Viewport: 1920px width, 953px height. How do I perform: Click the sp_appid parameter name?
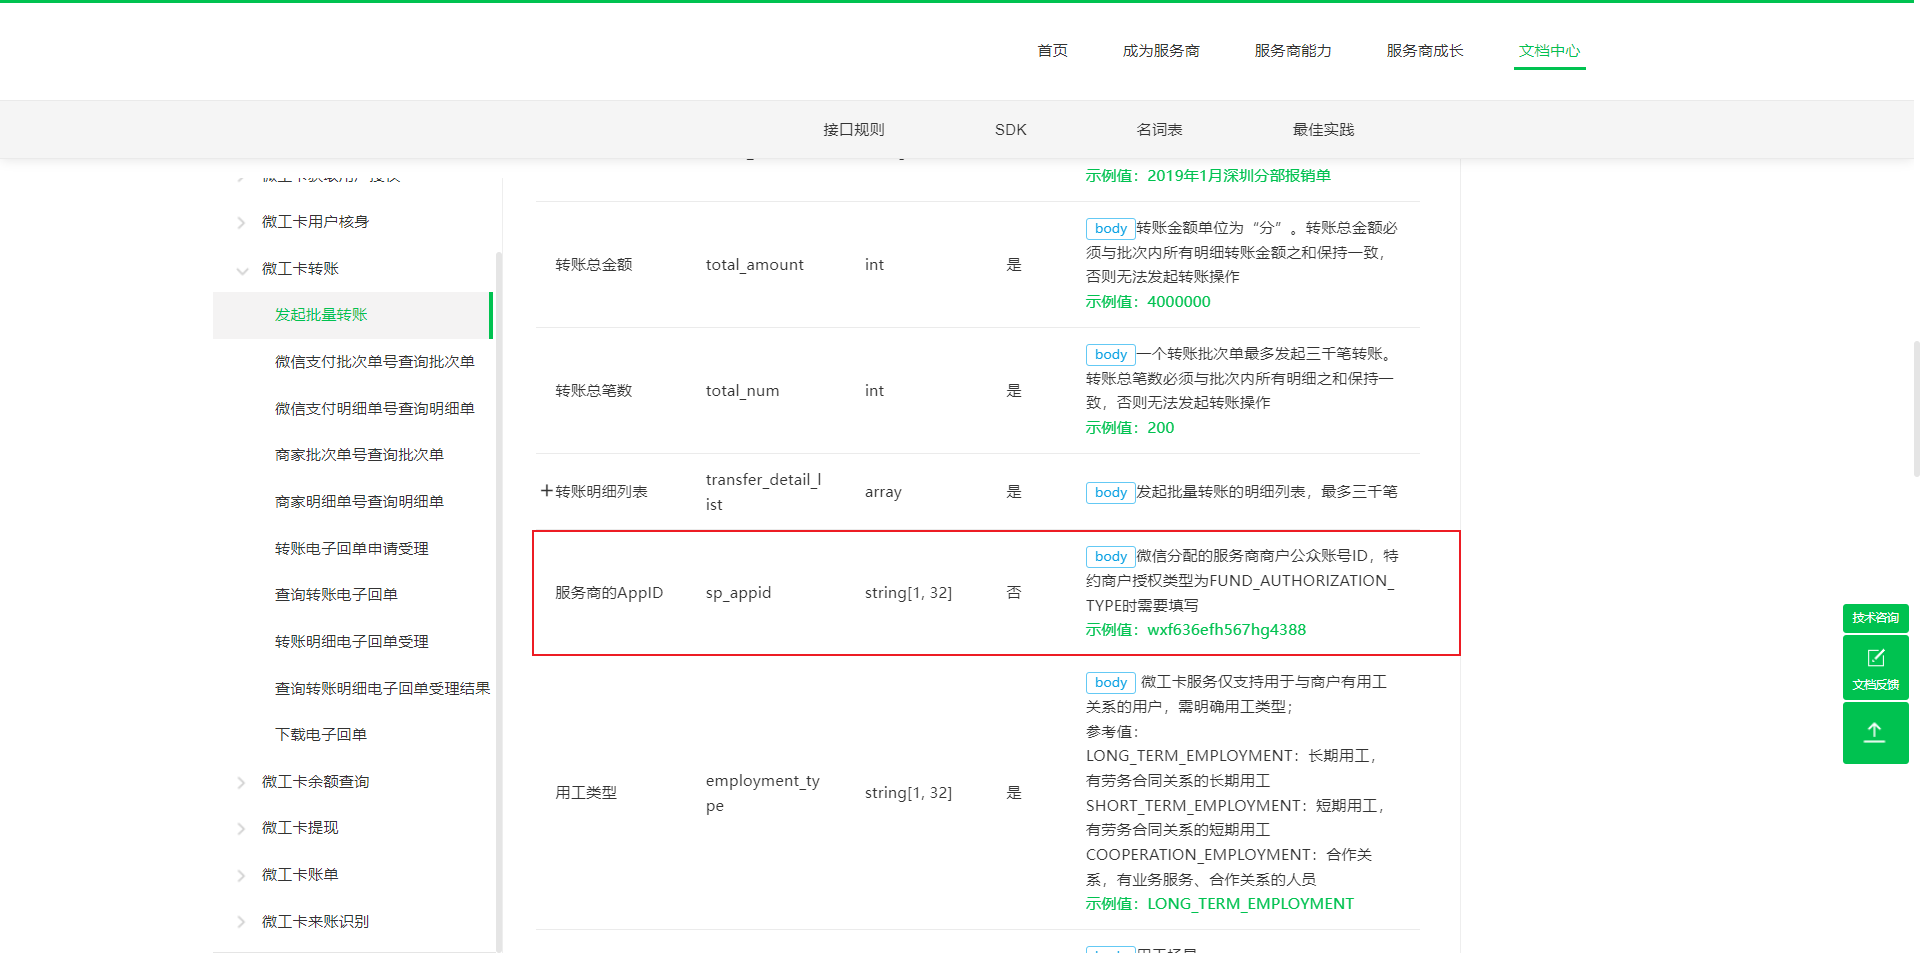[x=738, y=593]
